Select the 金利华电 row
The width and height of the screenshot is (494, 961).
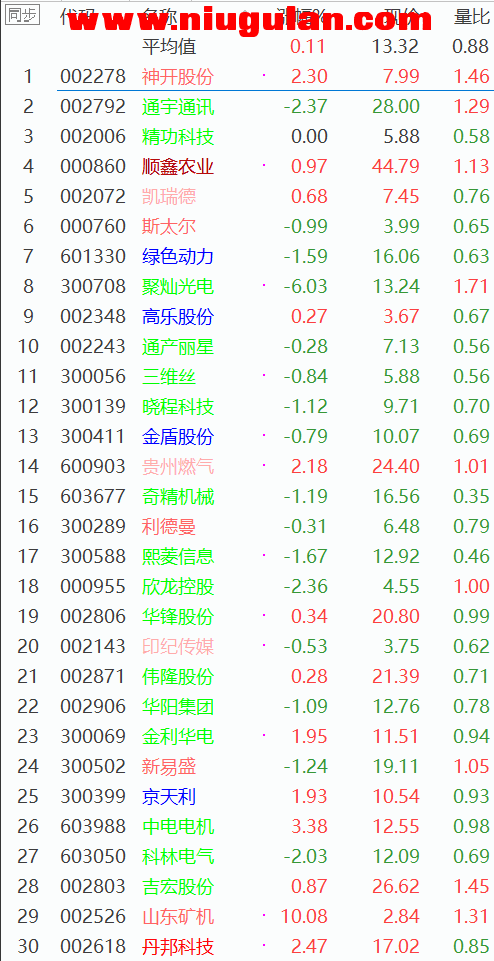(247, 737)
